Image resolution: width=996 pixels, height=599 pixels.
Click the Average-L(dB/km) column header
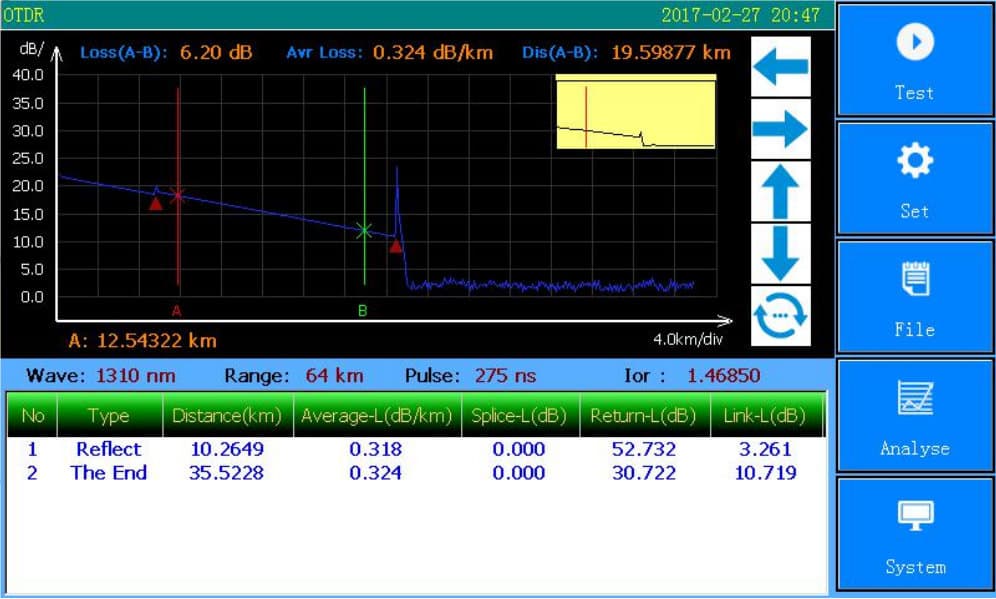377,415
